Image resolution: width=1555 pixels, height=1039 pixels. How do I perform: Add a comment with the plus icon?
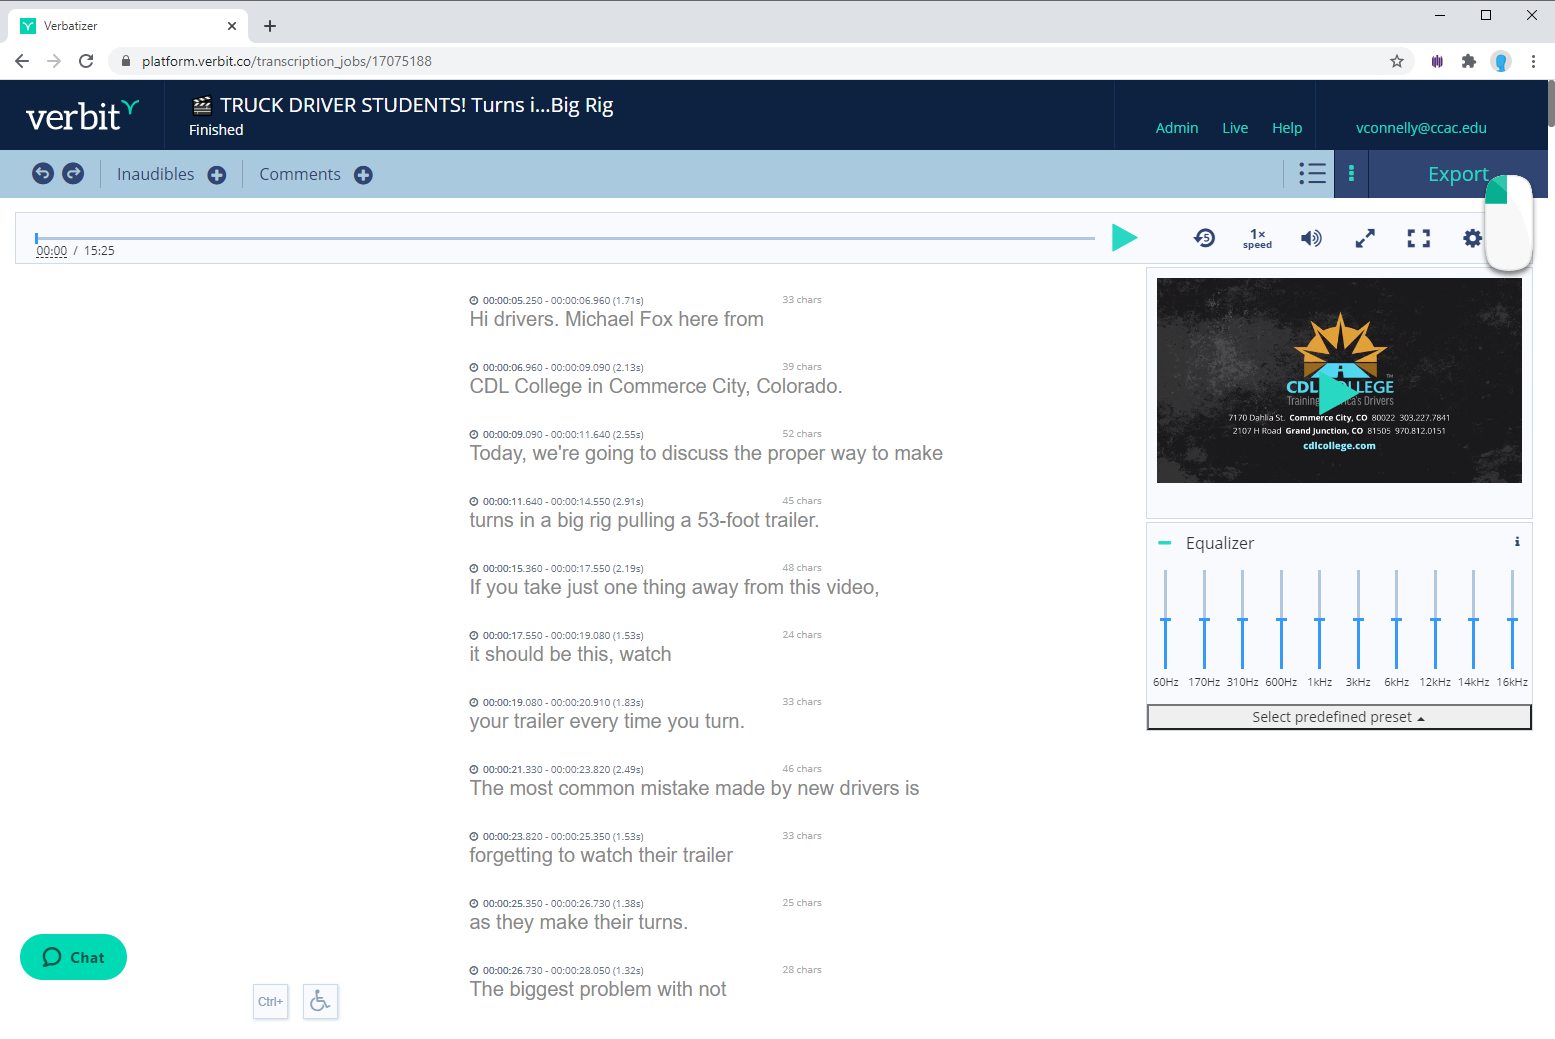[363, 175]
